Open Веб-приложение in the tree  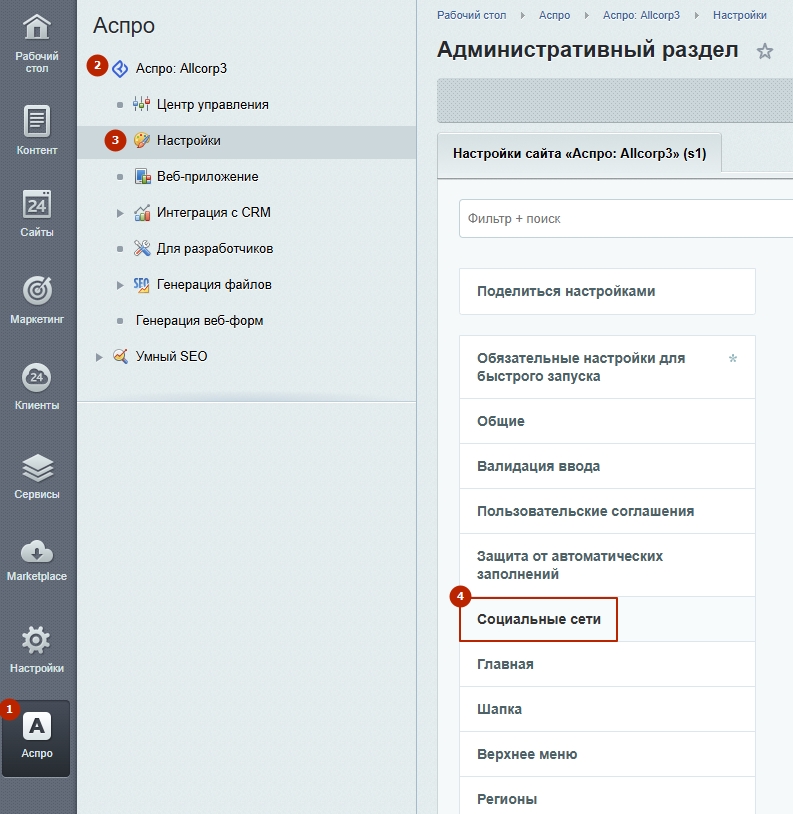[207, 176]
